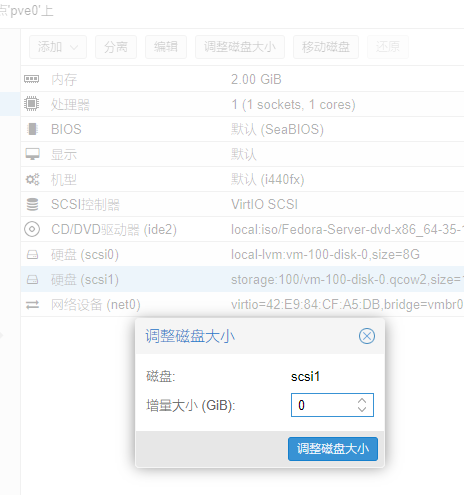This screenshot has height=495, width=464.
Task: Click the 编辑 (Edit) toolbar button
Action: click(x=166, y=47)
